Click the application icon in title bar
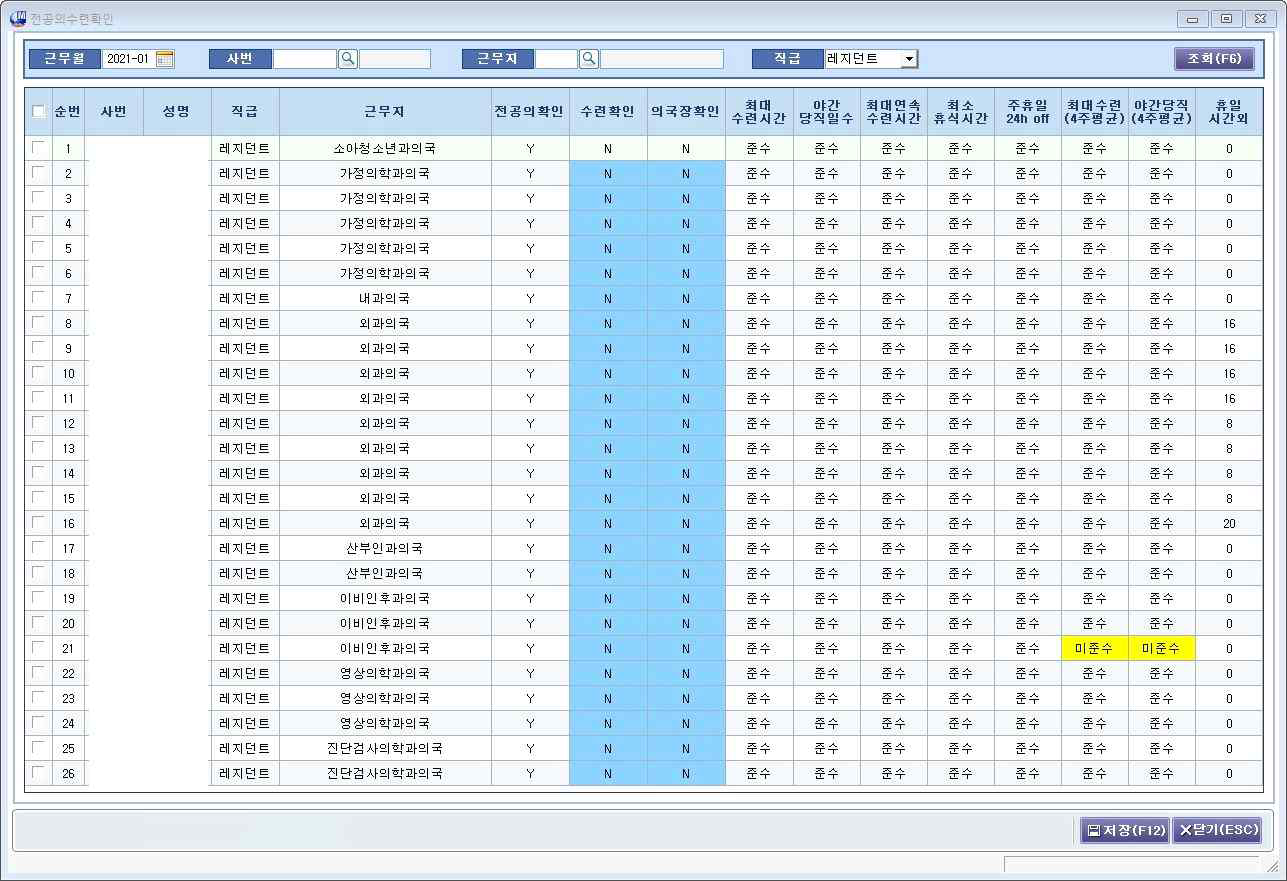1287x881 pixels. (18, 18)
